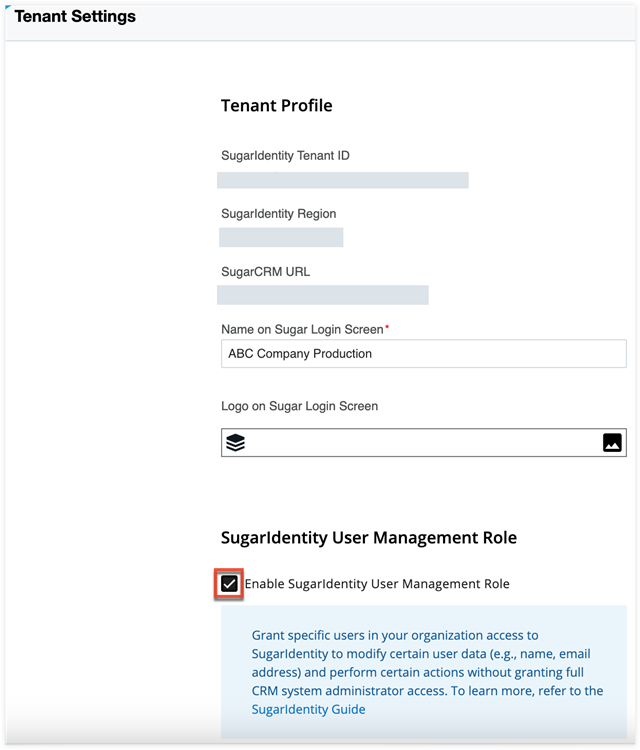Select the redacted SugarCRM URL value

(323, 295)
